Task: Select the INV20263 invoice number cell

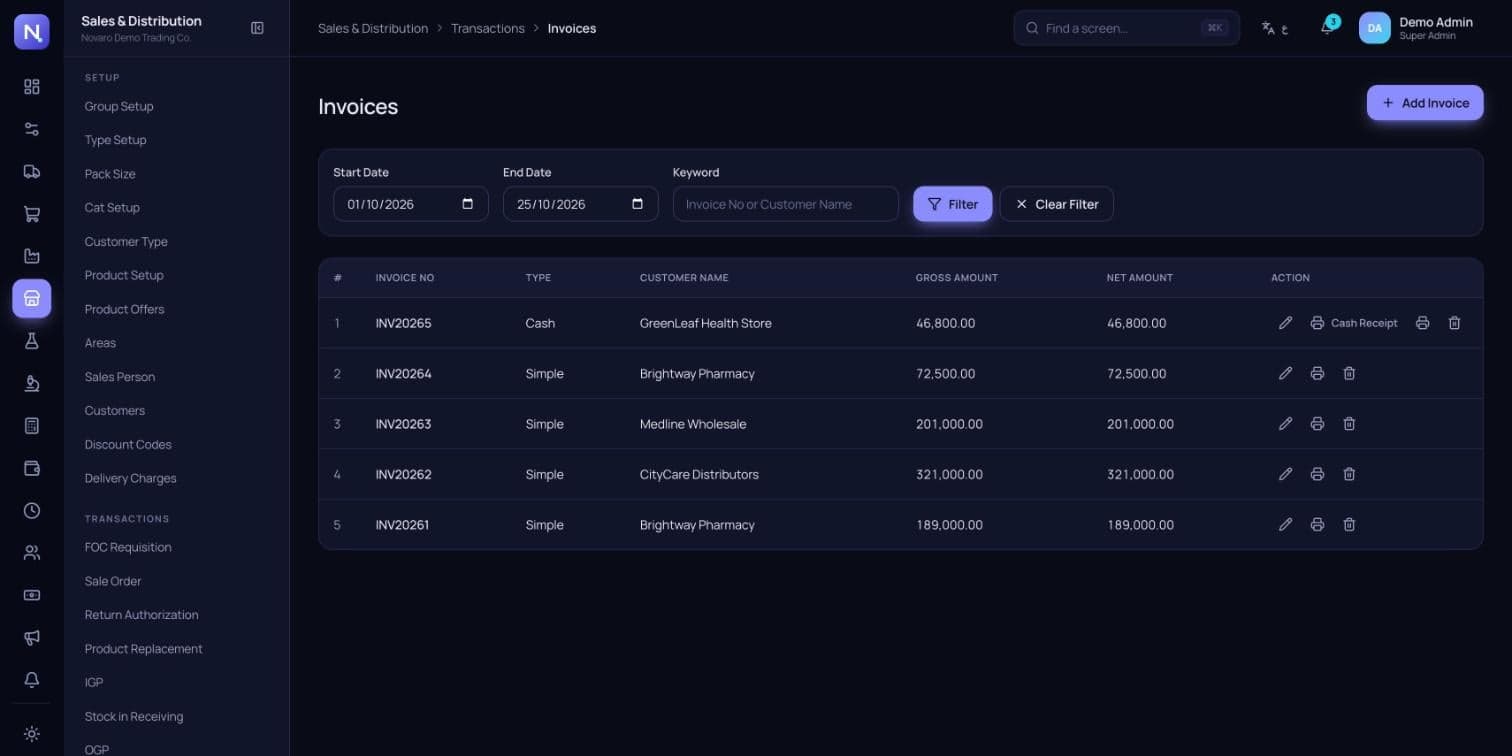Action: tap(404, 424)
